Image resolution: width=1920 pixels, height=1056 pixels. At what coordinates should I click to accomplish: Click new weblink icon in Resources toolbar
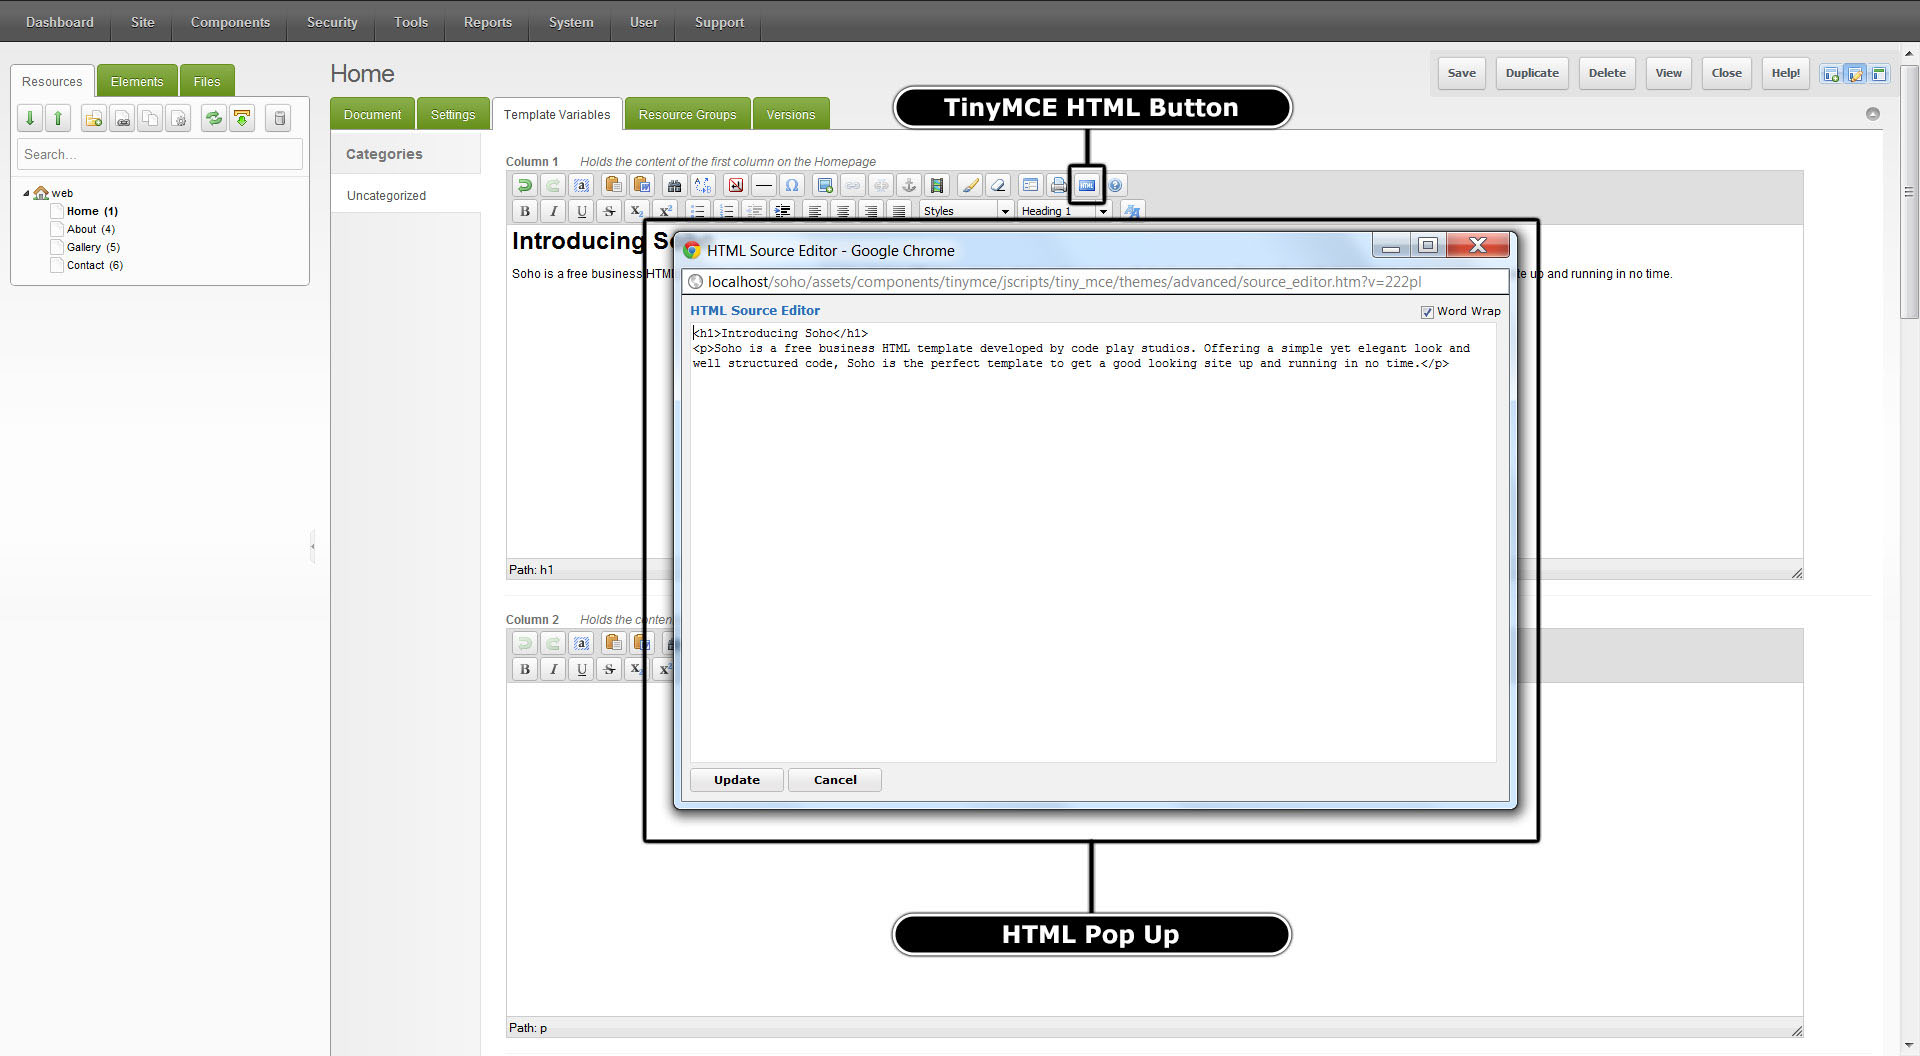[122, 118]
